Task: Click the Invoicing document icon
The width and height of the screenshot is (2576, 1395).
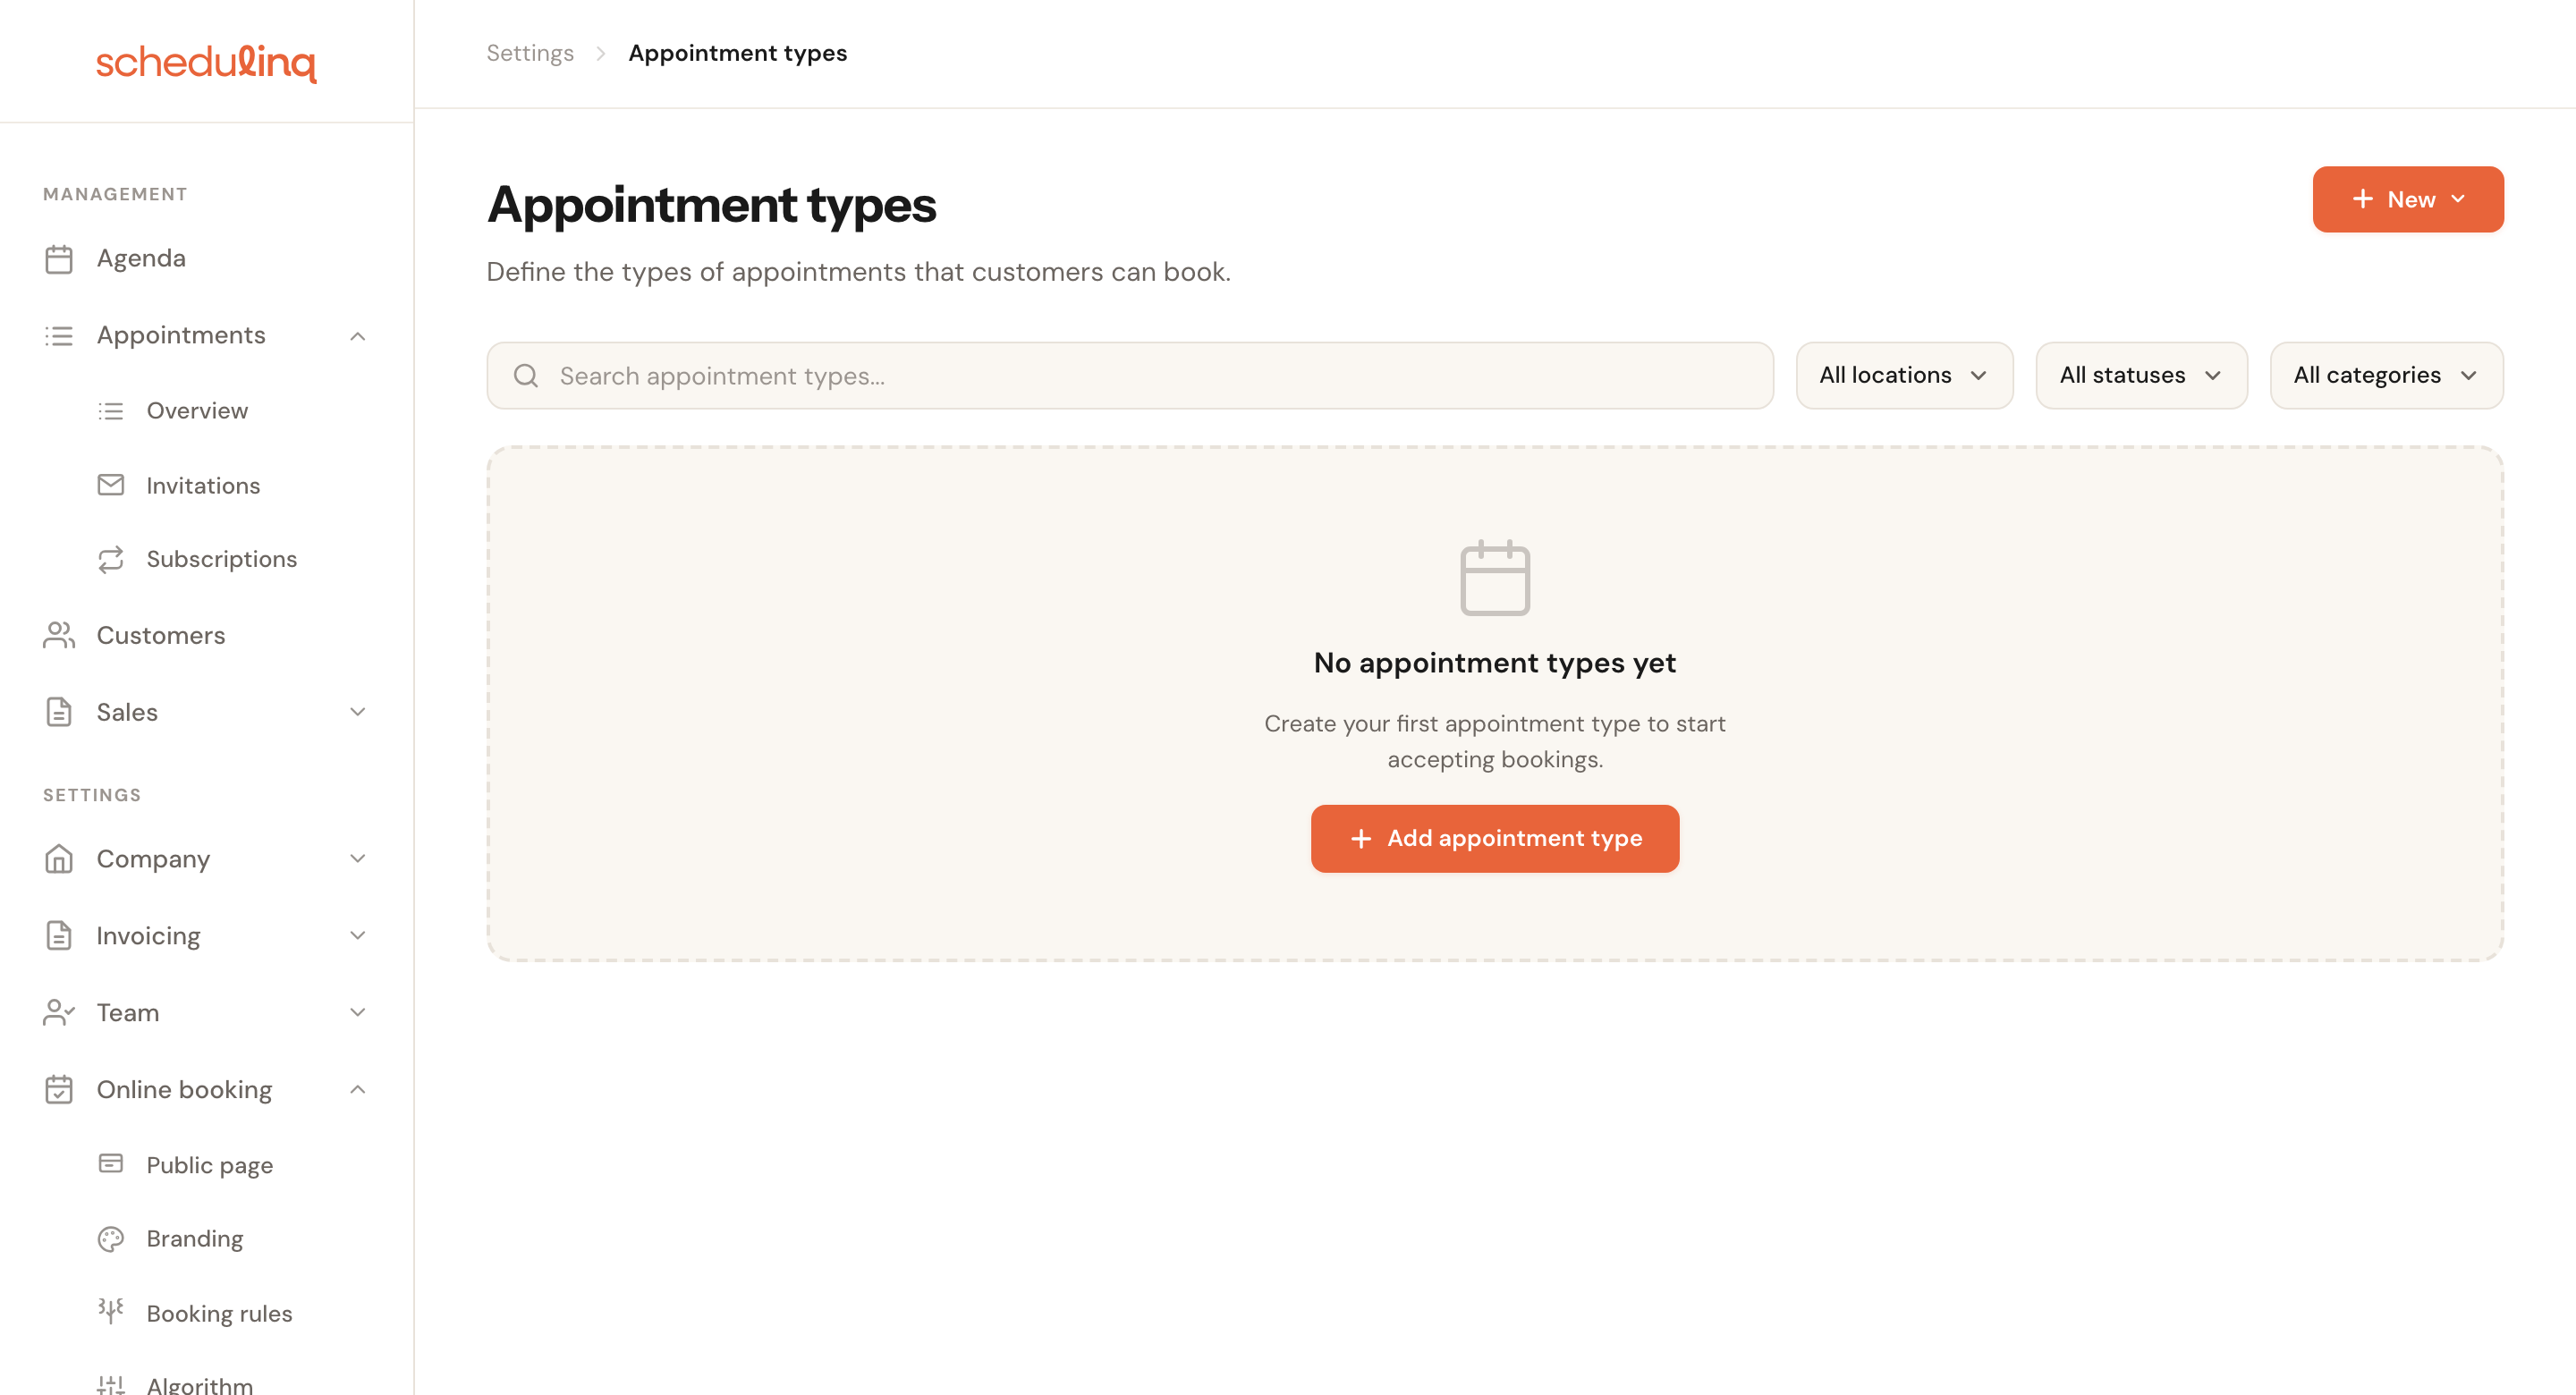Action: coord(59,936)
